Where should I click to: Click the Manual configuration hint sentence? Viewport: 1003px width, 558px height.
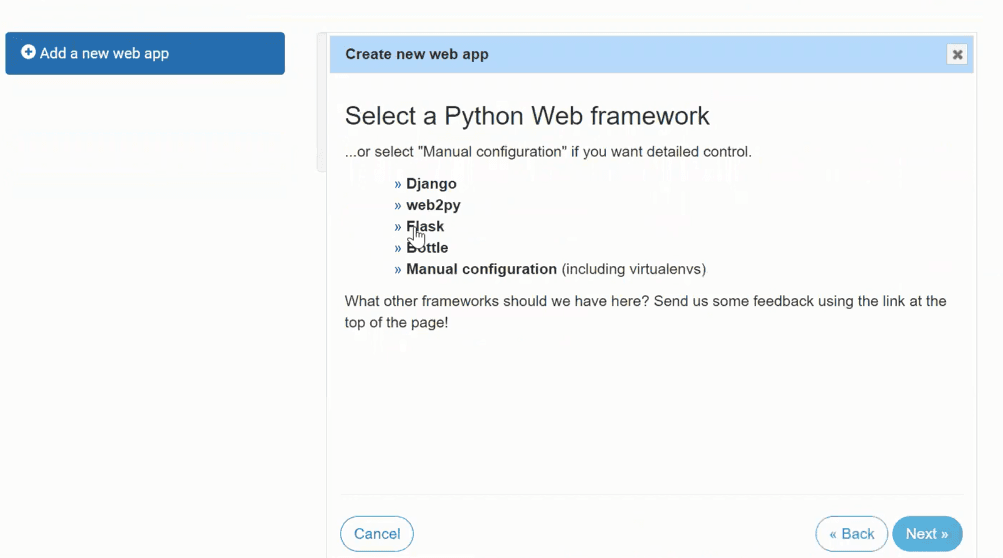tap(548, 152)
